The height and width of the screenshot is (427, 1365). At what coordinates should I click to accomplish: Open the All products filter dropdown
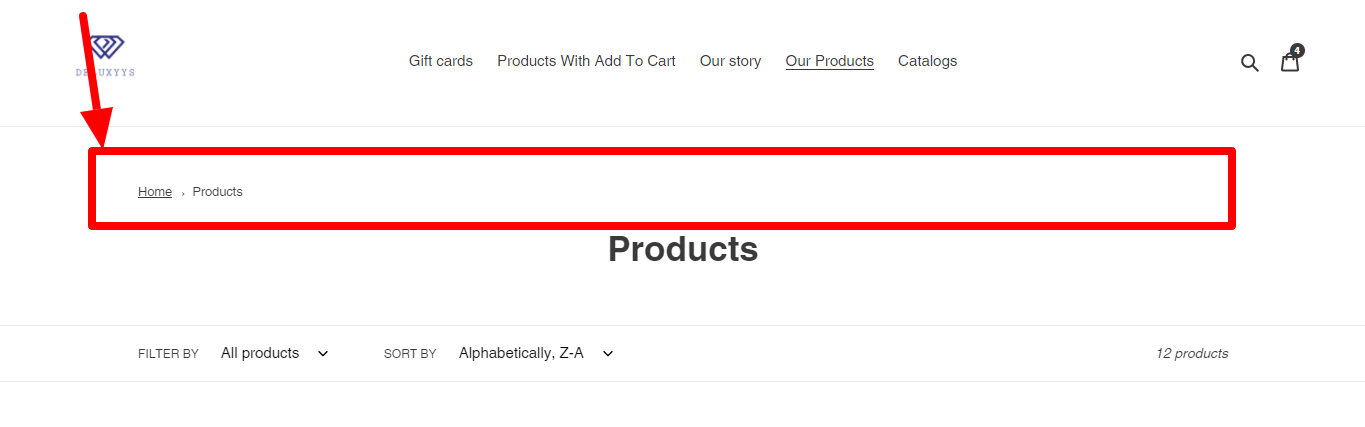coord(261,353)
